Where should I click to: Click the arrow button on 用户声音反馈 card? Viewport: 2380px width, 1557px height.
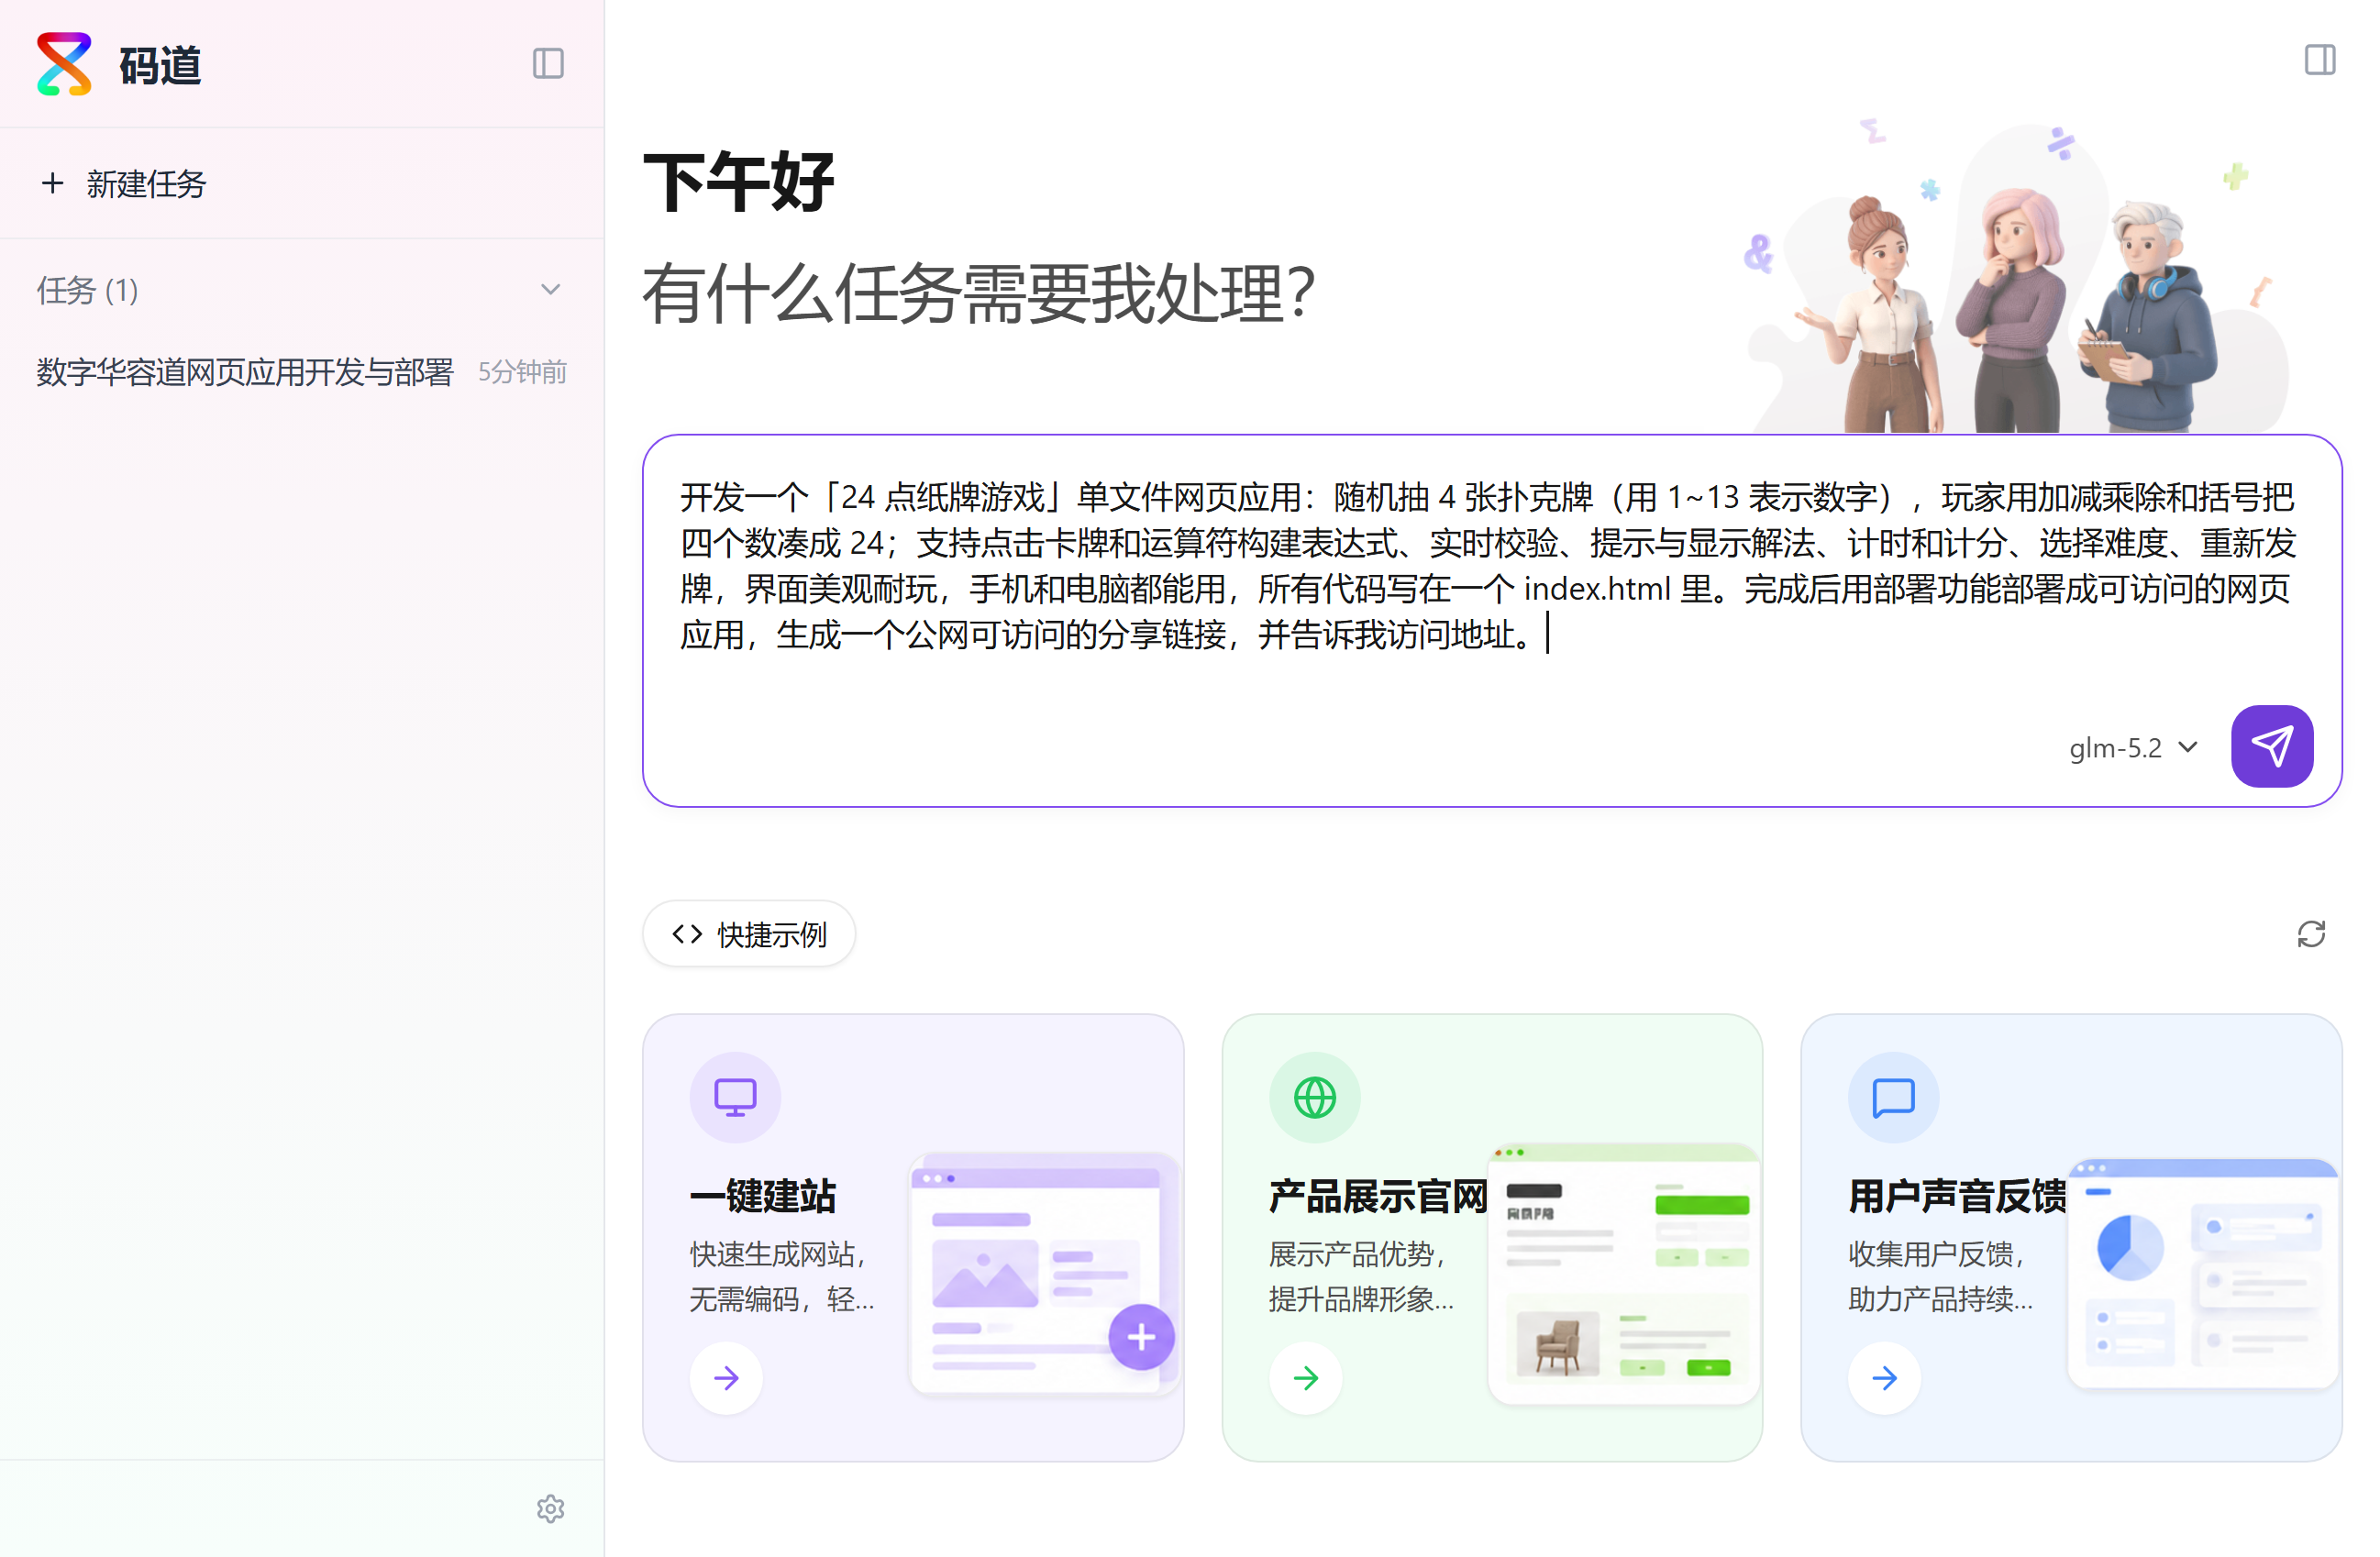1884,1378
